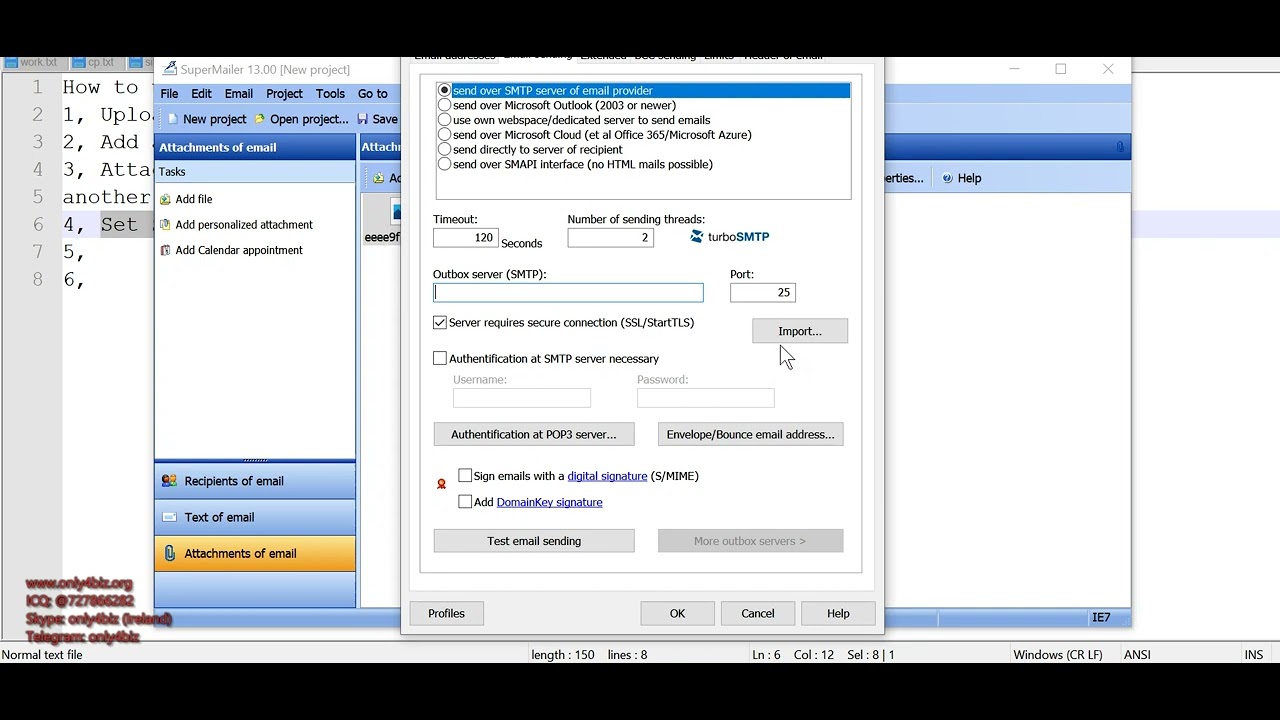1280x720 pixels.
Task: Click Authentification at POP3 server... button
Action: tap(534, 434)
